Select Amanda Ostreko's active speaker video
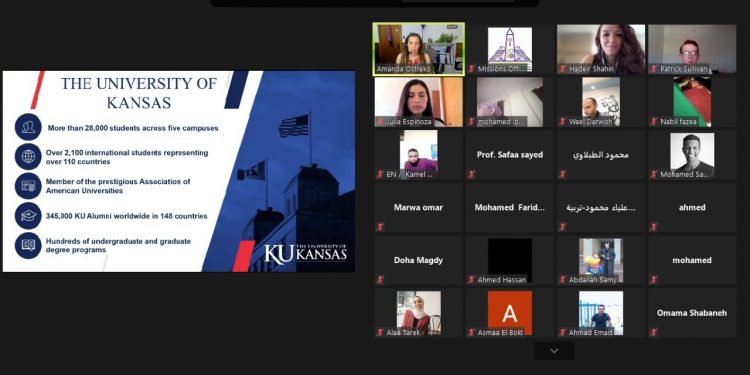 tap(419, 49)
